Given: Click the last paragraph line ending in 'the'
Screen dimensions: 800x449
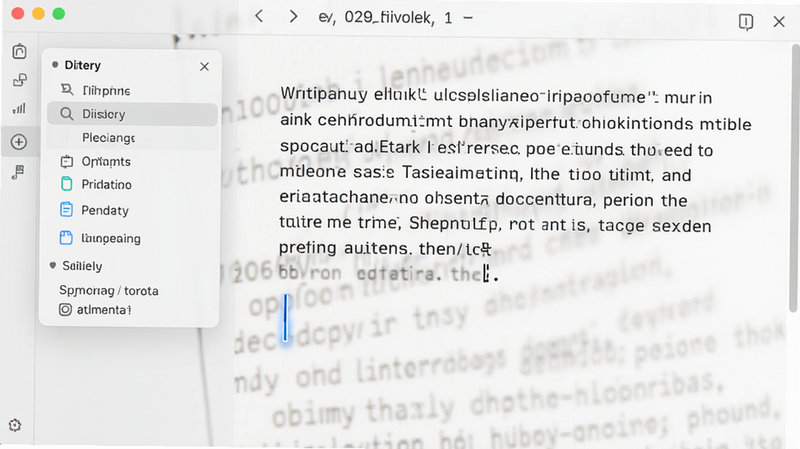Looking at the screenshot, I should click(388, 273).
